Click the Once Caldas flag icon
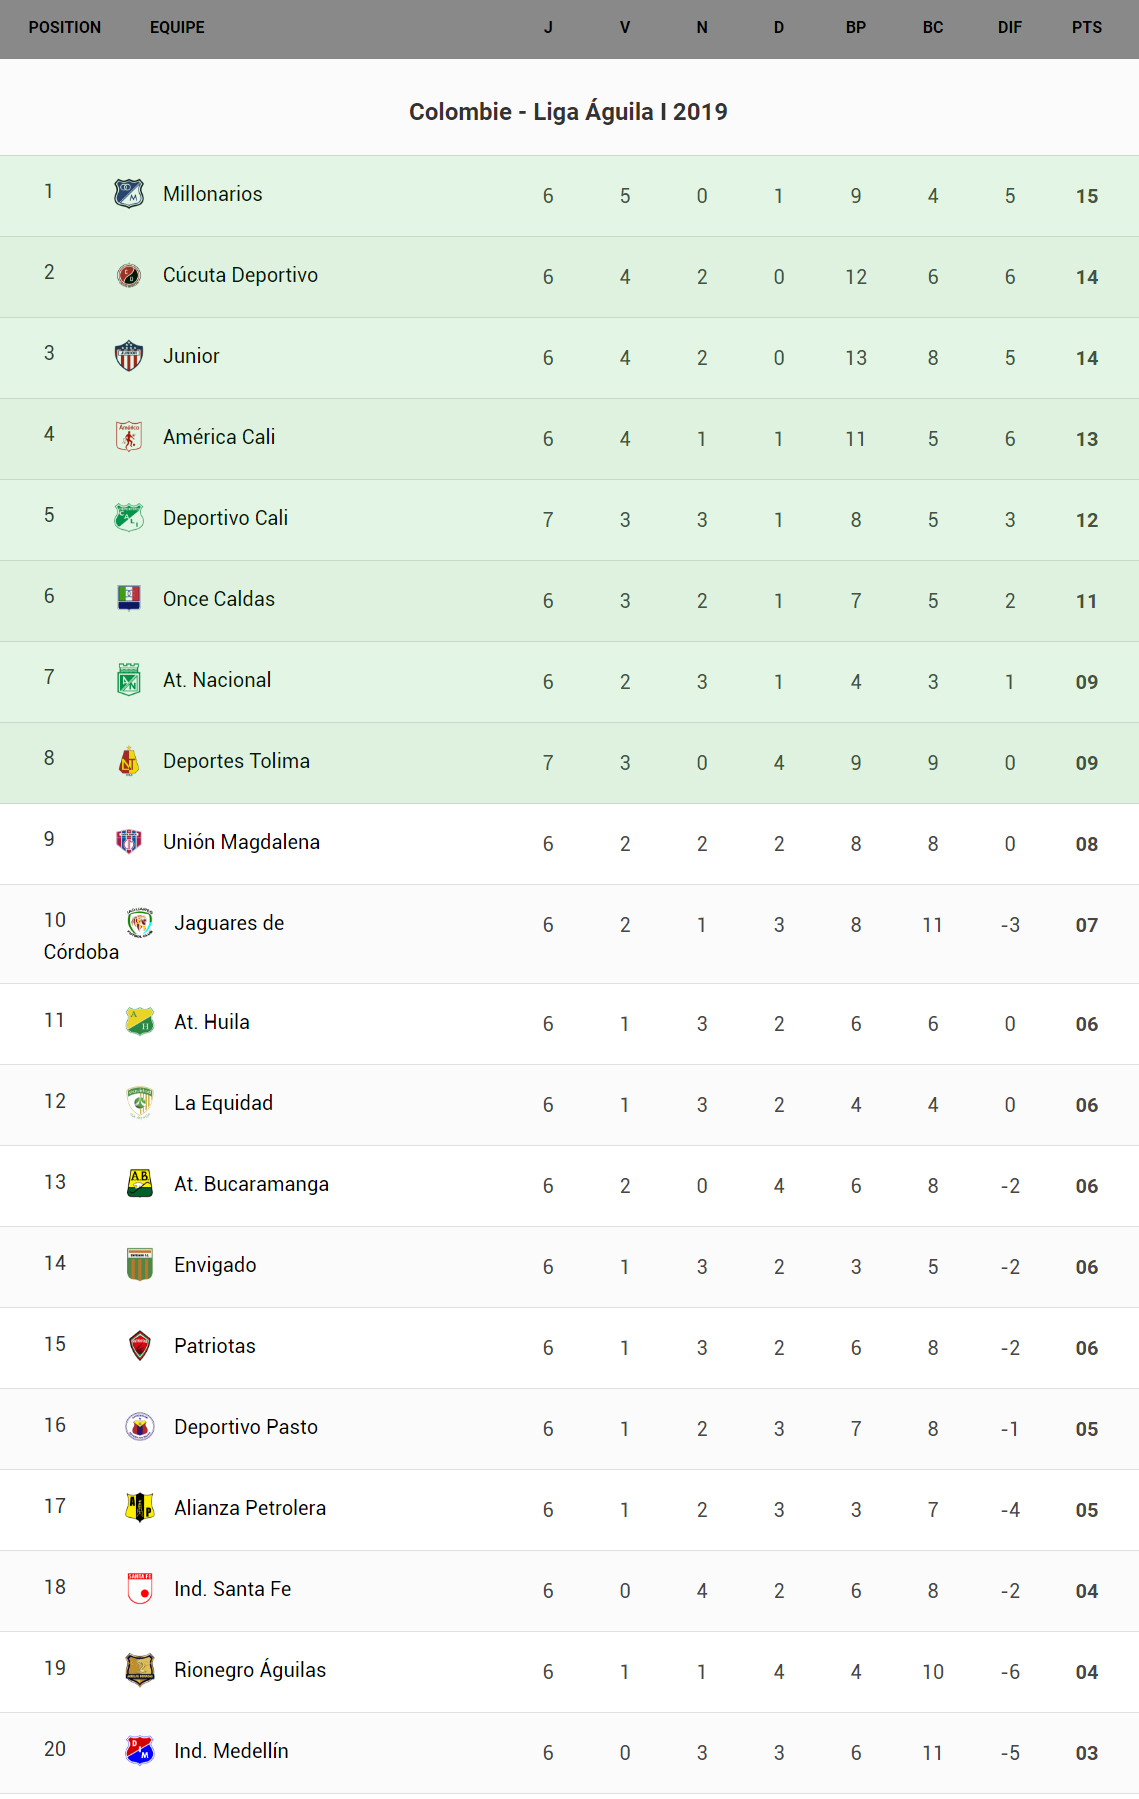This screenshot has width=1139, height=1799. (129, 598)
